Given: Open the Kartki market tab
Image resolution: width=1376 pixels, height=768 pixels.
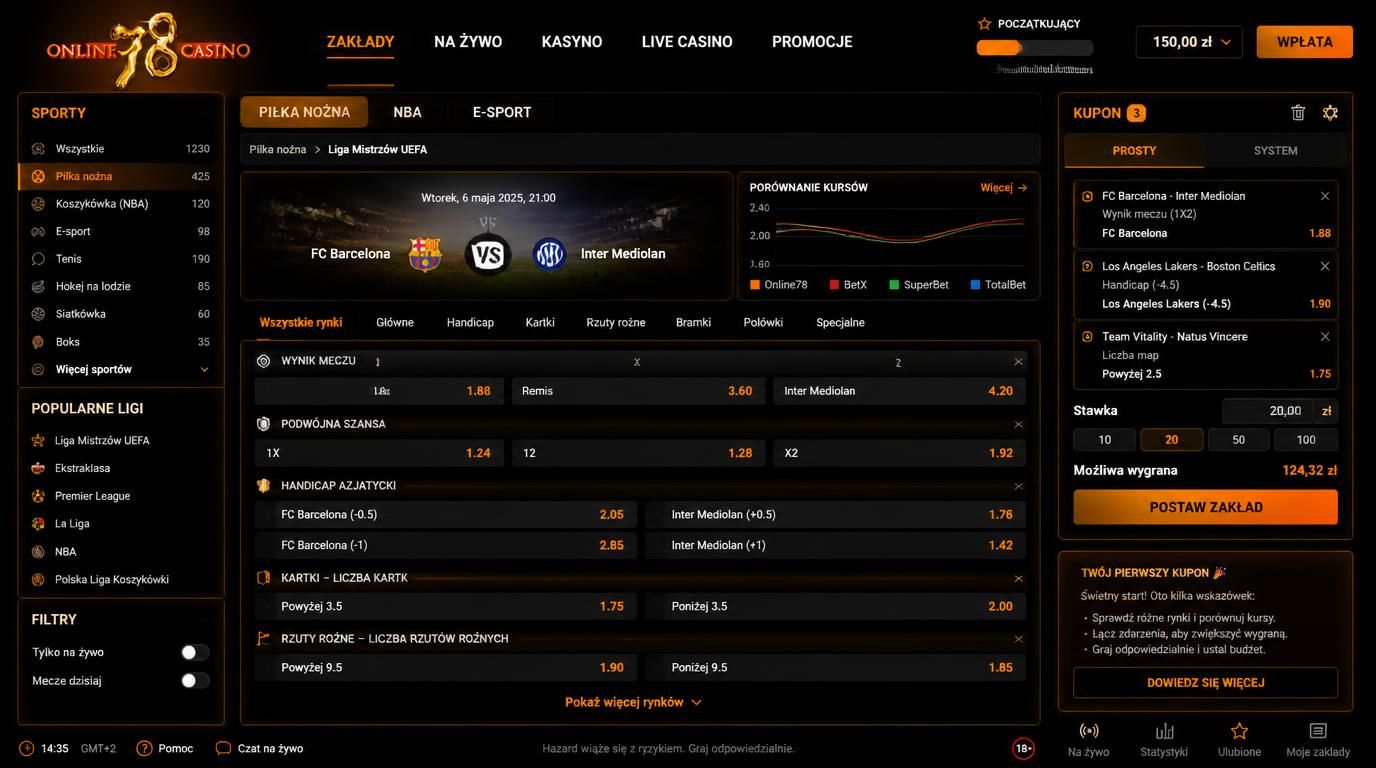Looking at the screenshot, I should [x=540, y=323].
